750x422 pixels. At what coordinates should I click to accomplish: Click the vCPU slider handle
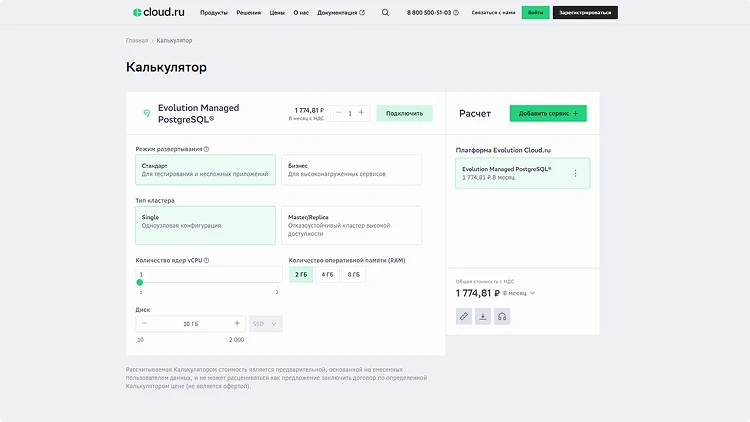pos(140,282)
